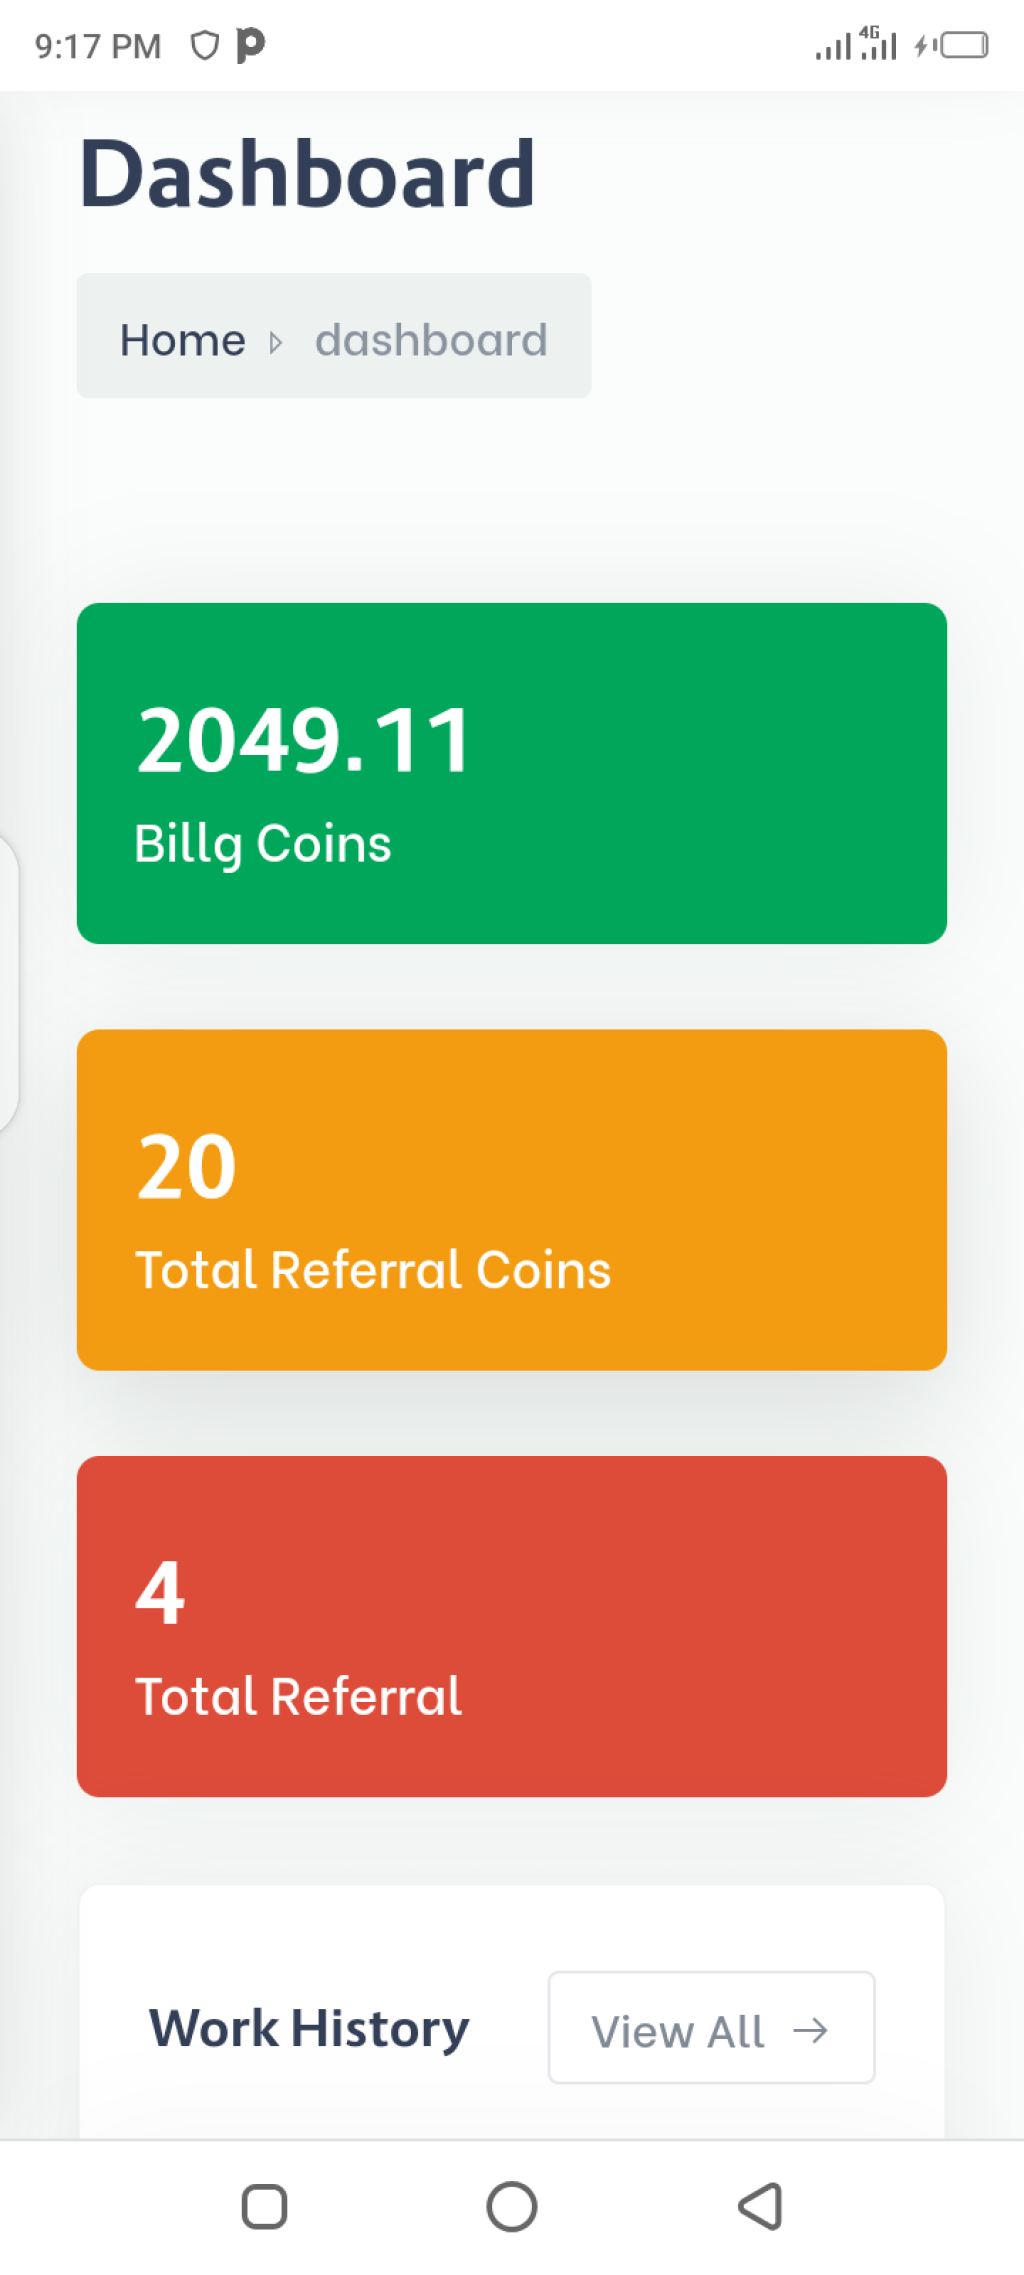The width and height of the screenshot is (1024, 2275).
Task: Open the red Total Referral card
Action: (x=512, y=1626)
